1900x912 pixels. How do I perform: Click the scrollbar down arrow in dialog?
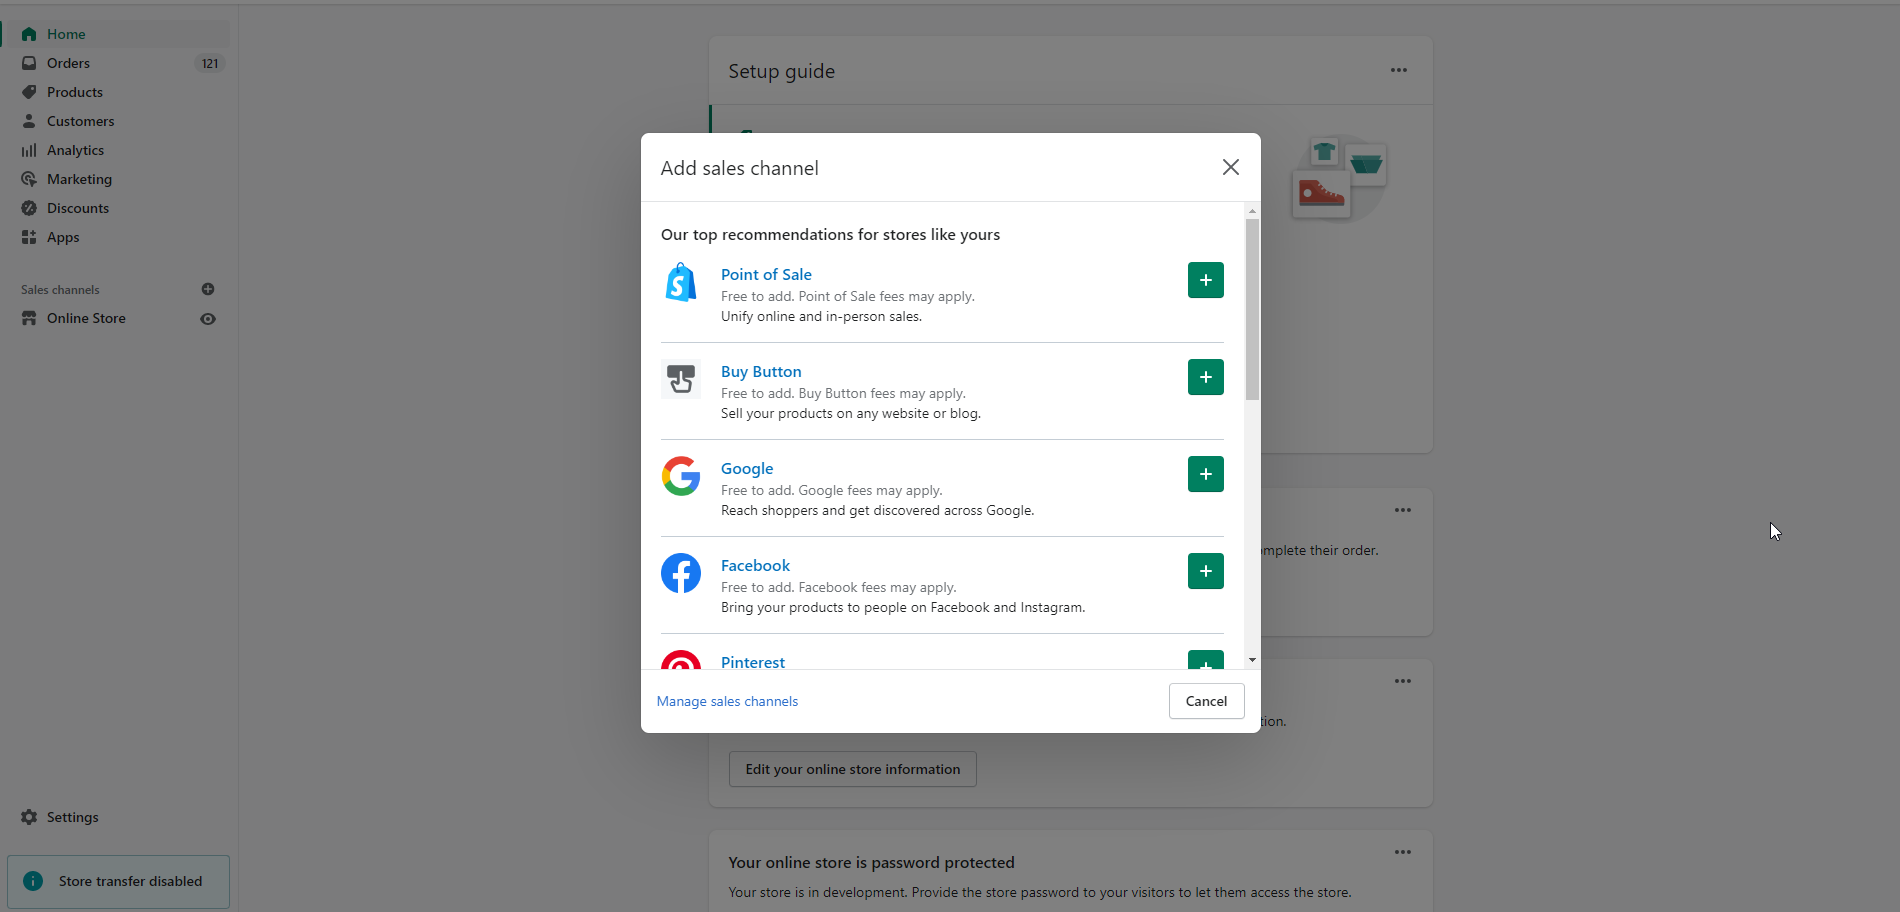pos(1252,660)
